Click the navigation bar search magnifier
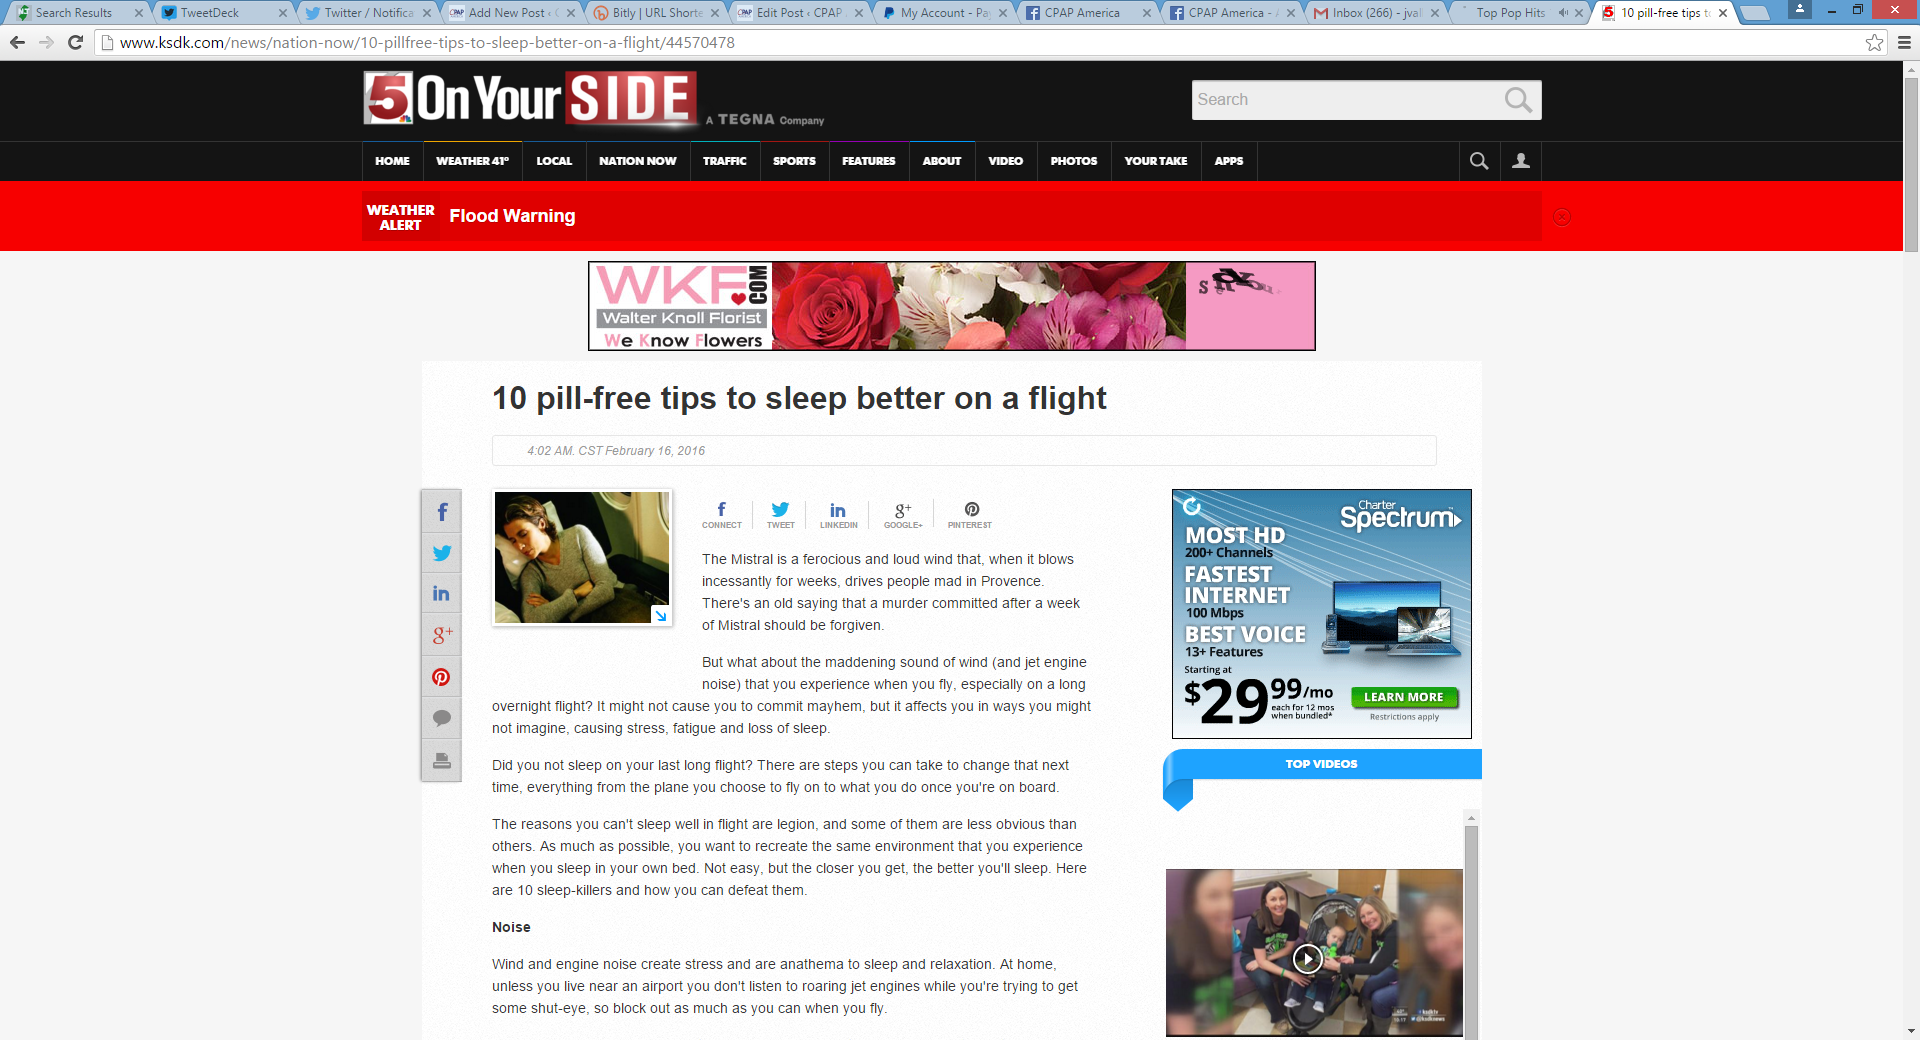 click(1479, 161)
